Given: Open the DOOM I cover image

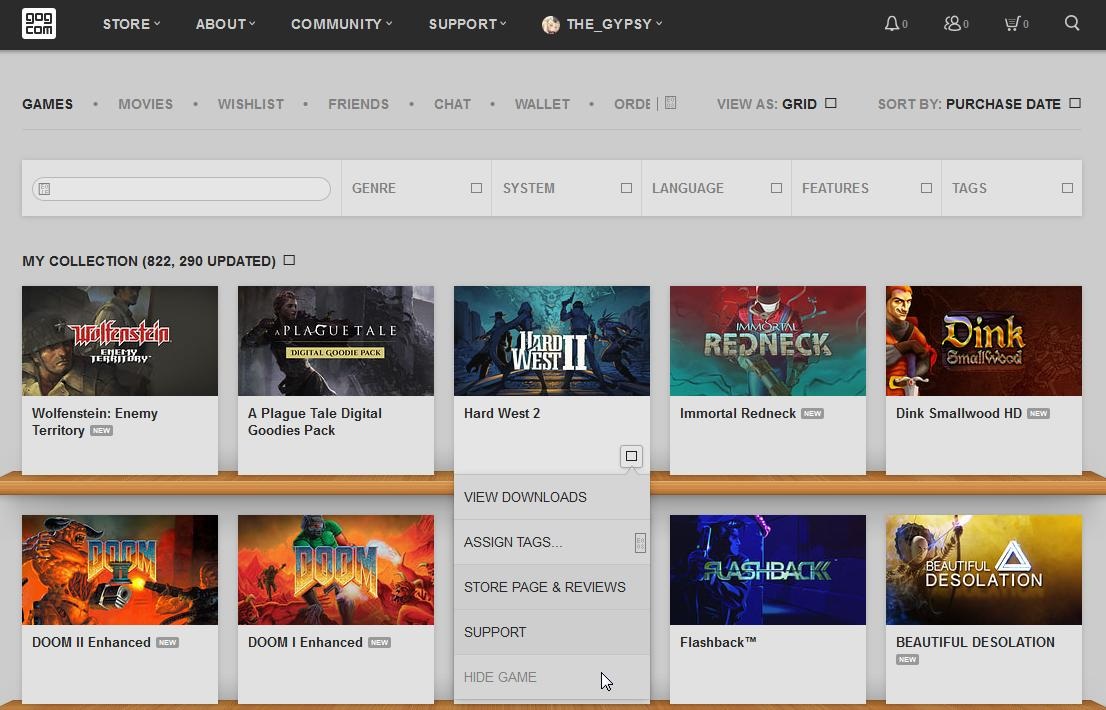Looking at the screenshot, I should 336,570.
